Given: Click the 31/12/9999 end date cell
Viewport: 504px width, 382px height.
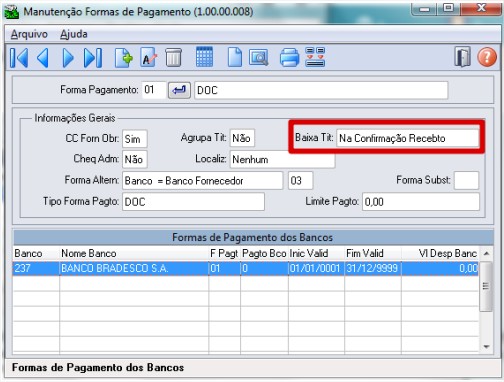Looking at the screenshot, I should tap(373, 268).
